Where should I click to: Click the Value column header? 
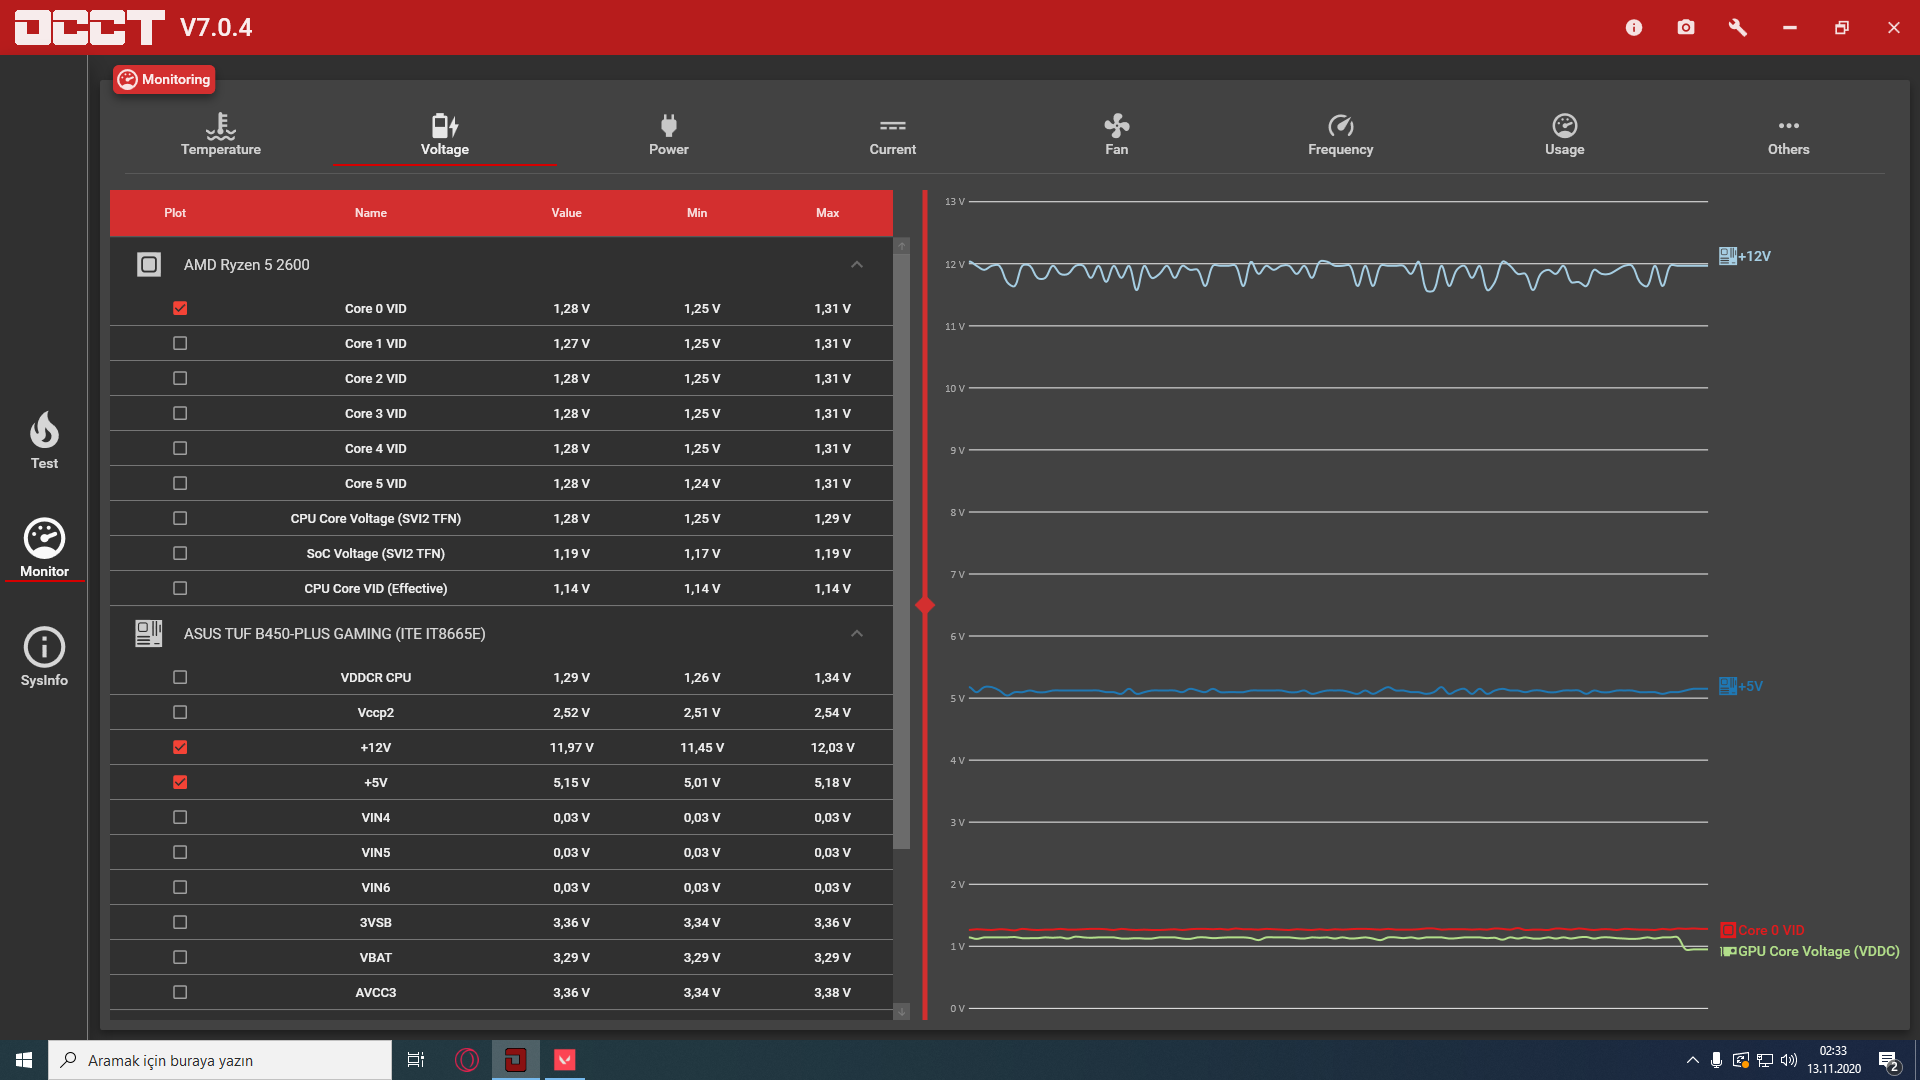pyautogui.click(x=567, y=213)
